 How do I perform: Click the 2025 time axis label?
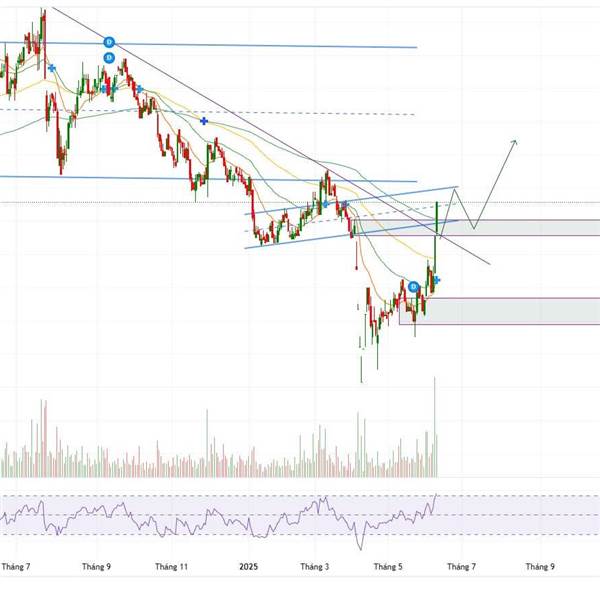click(x=248, y=566)
